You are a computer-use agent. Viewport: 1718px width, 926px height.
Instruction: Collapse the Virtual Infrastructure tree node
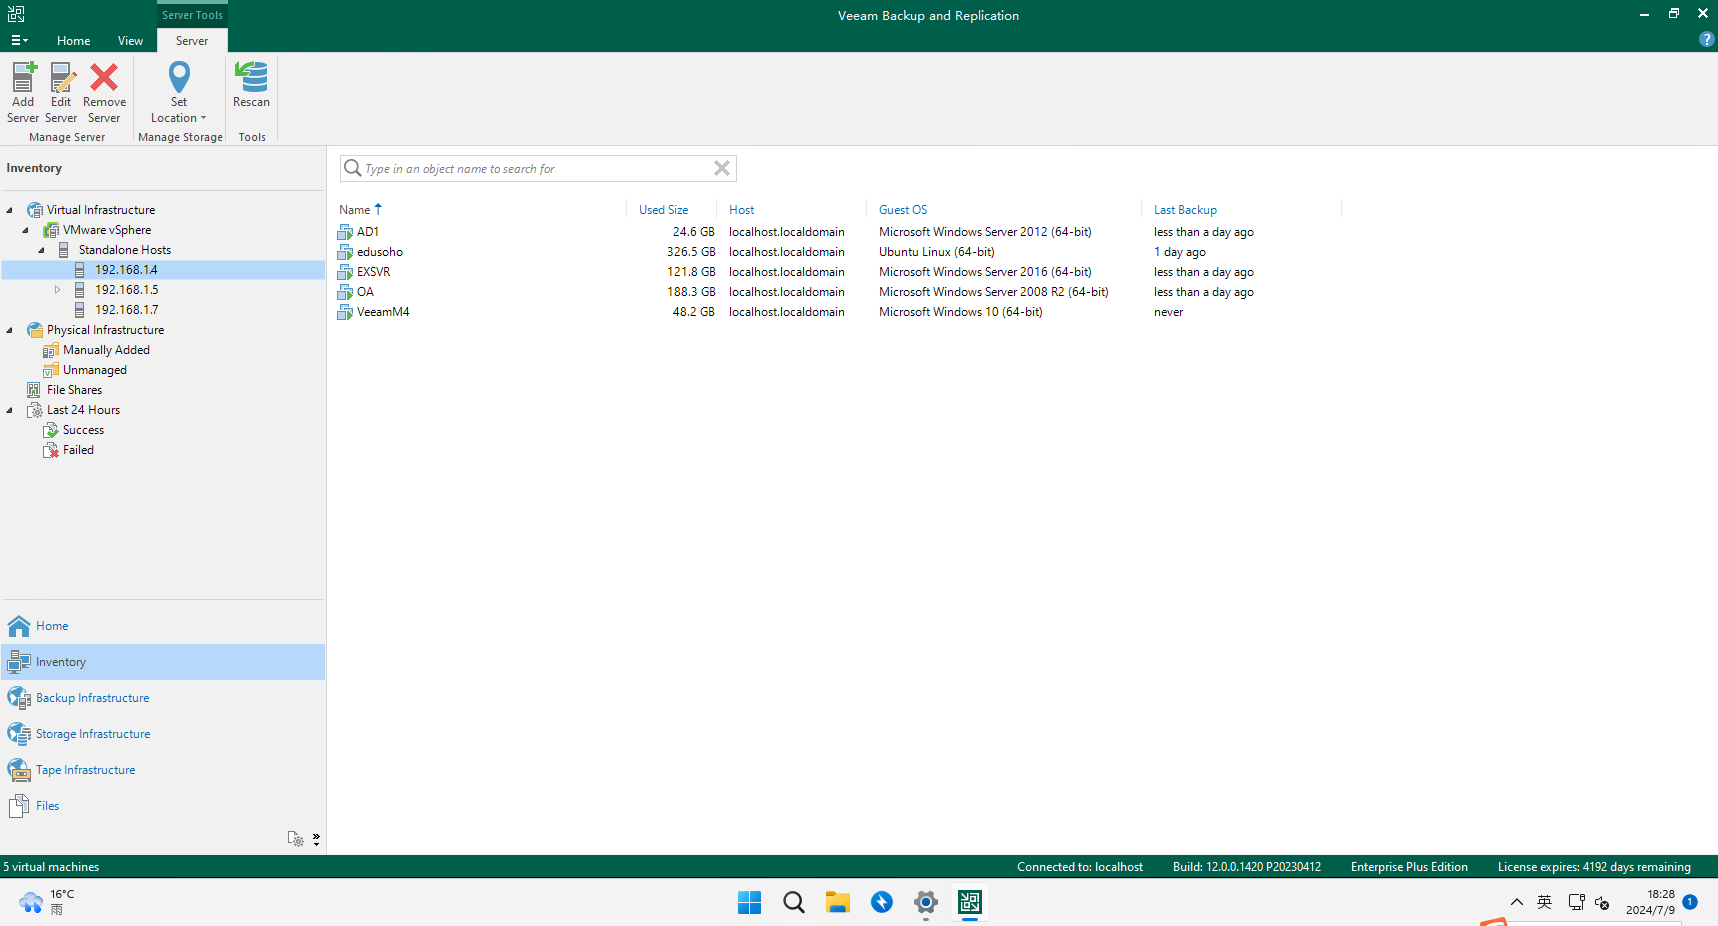pos(10,210)
